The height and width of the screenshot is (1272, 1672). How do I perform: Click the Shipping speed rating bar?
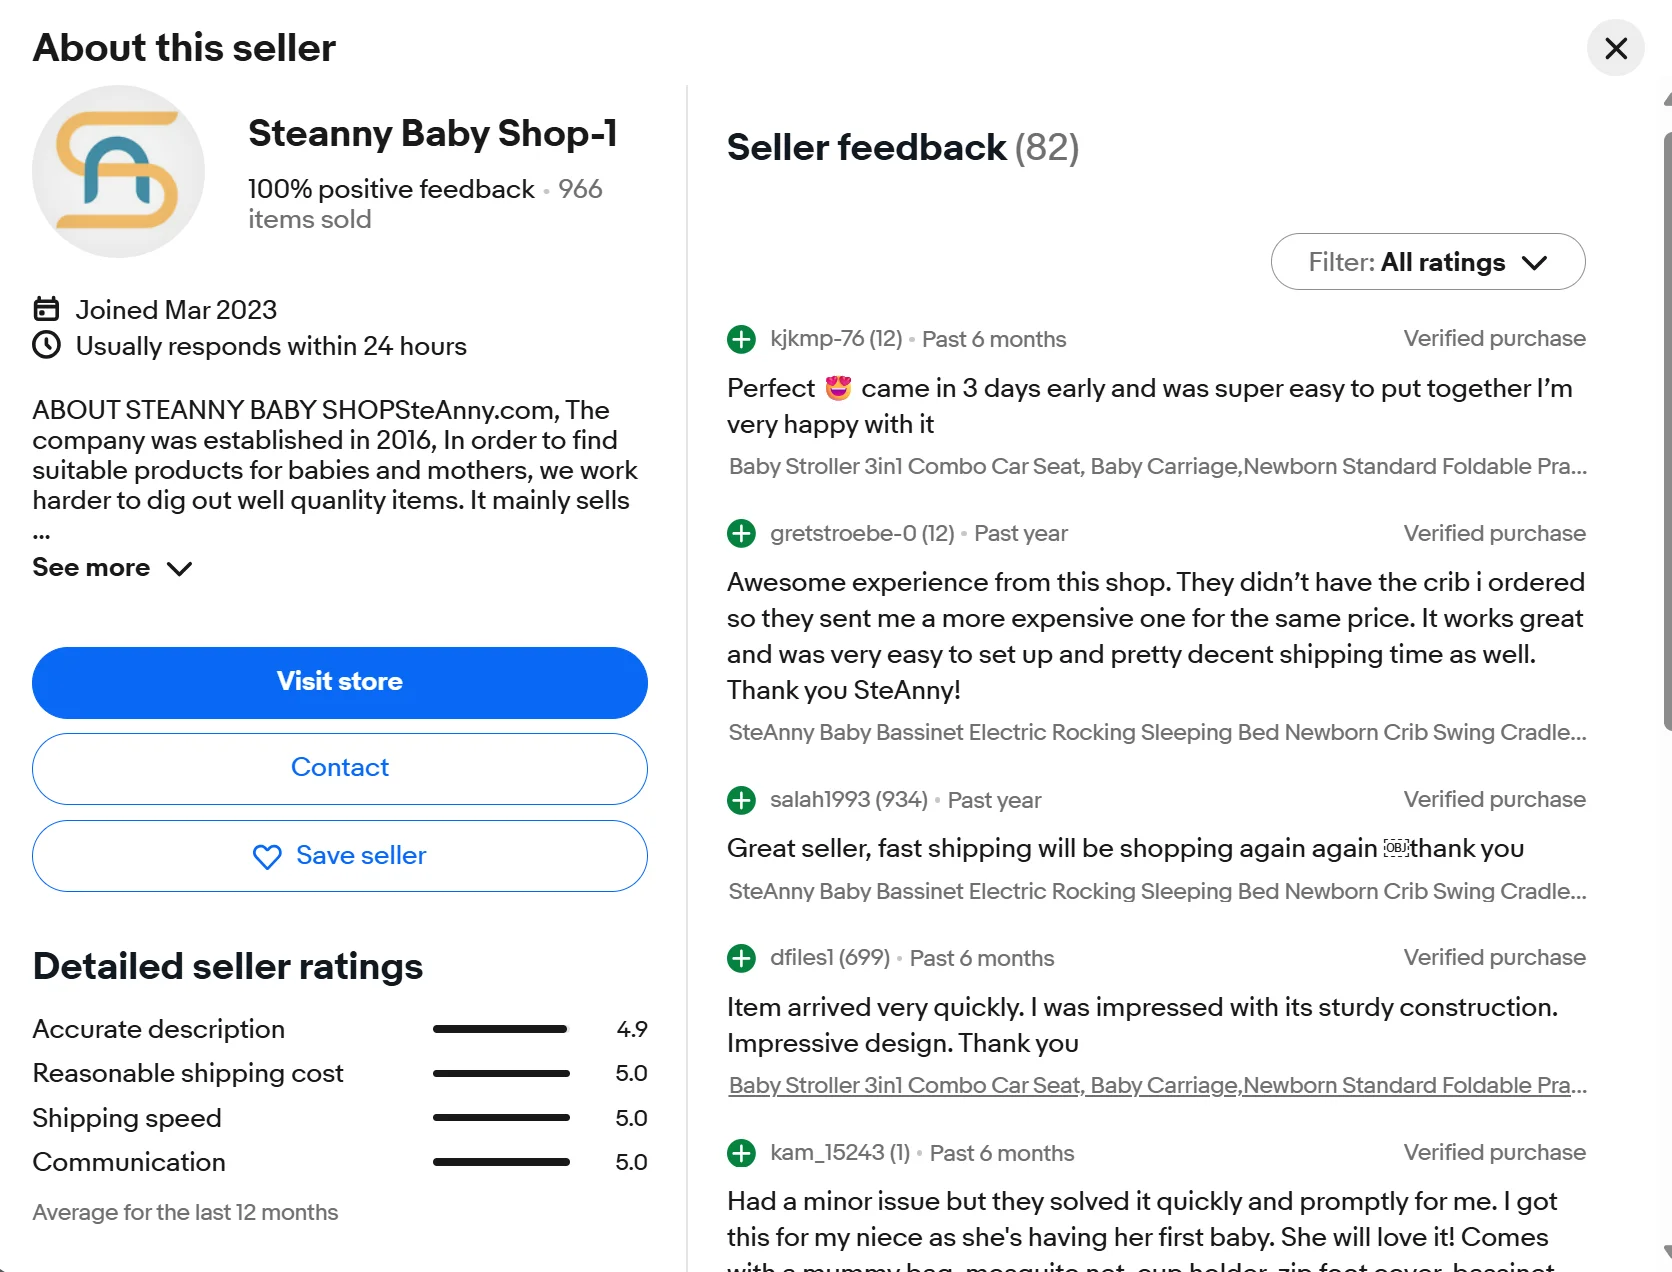[500, 1118]
